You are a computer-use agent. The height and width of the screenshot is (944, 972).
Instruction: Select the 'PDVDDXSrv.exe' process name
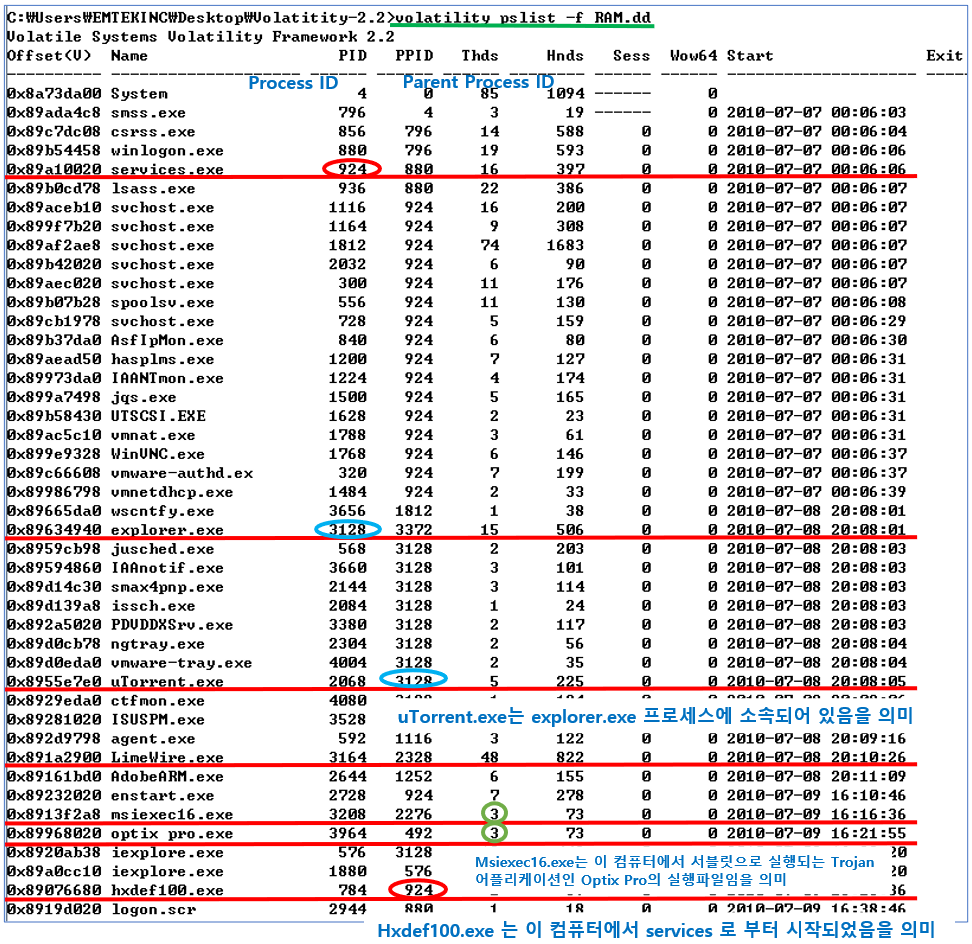[172, 625]
